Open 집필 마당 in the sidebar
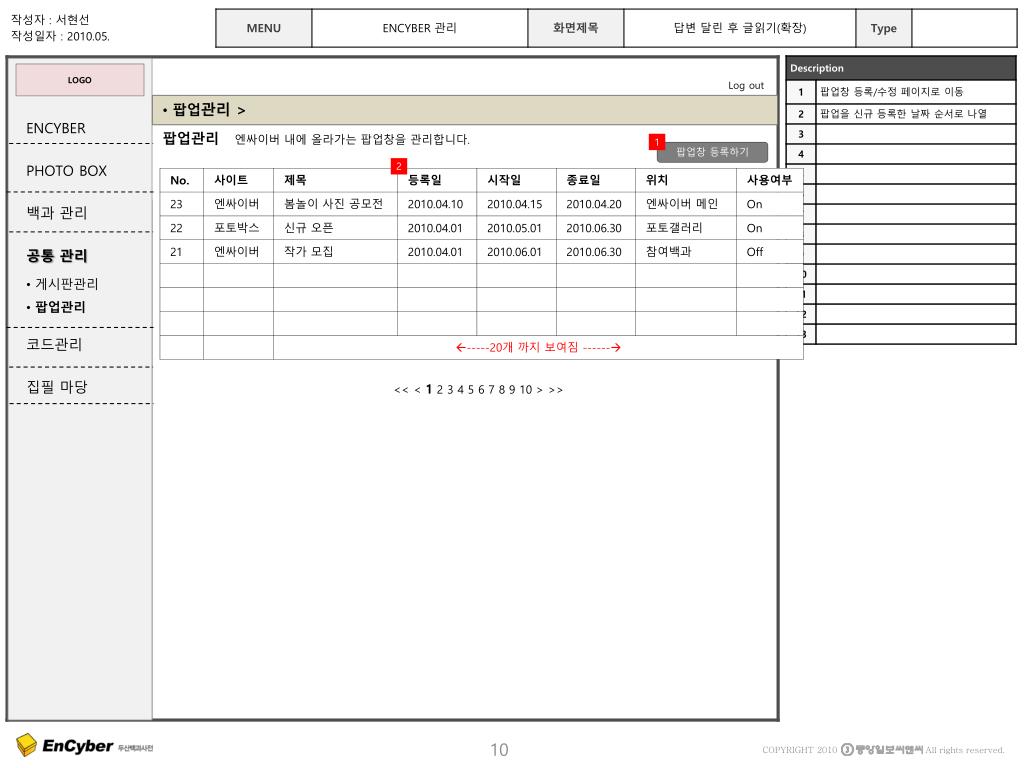The image size is (1024, 768). coord(57,387)
